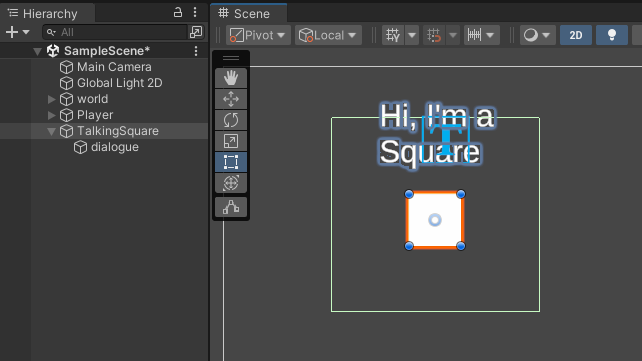The image size is (642, 361).
Task: Select the Move tool
Action: click(231, 99)
